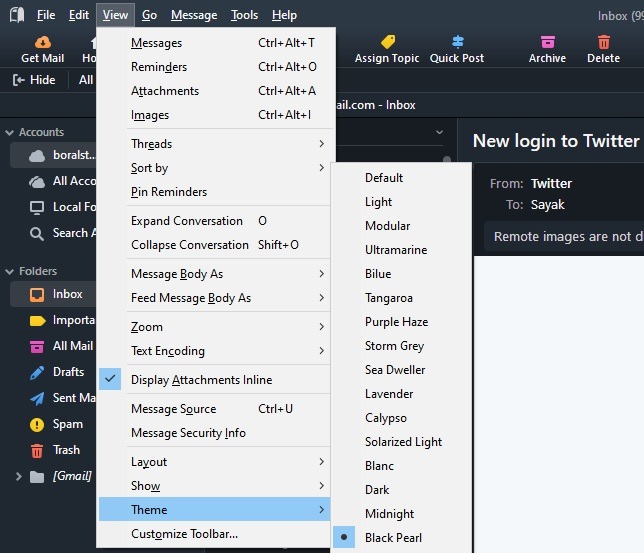Click Message Security Info entry

pos(188,433)
